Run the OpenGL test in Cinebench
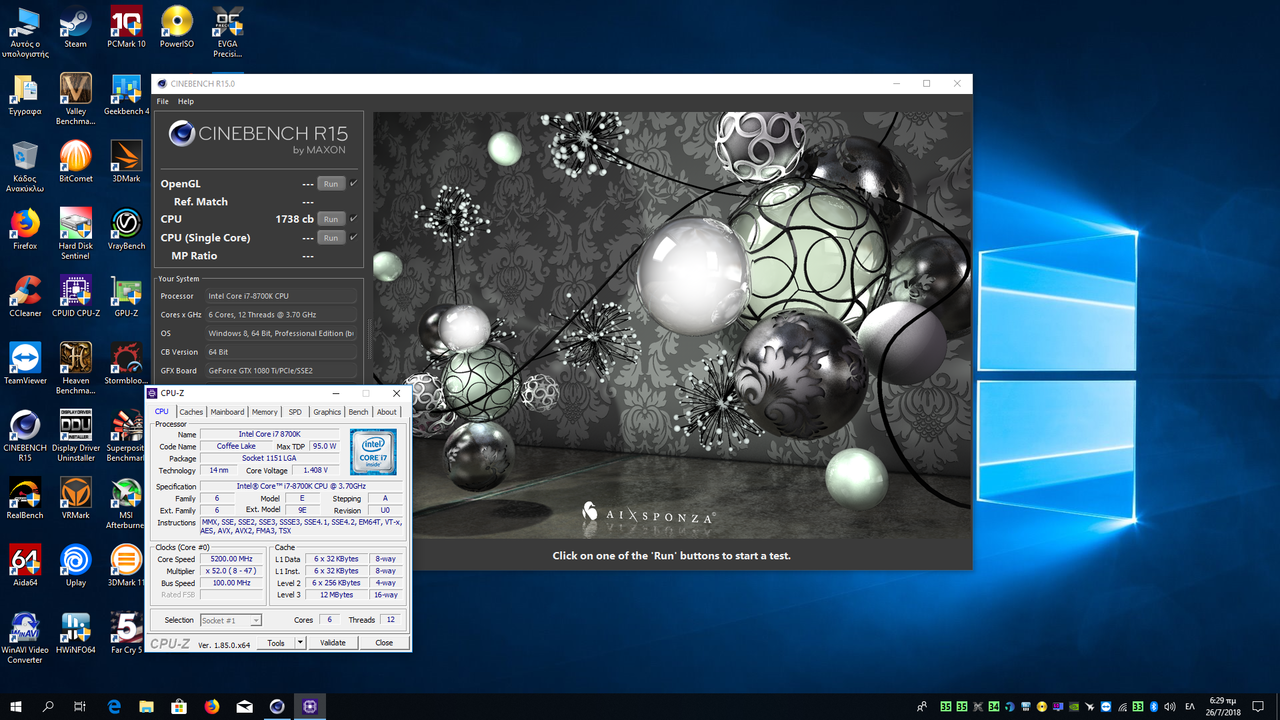 click(331, 184)
